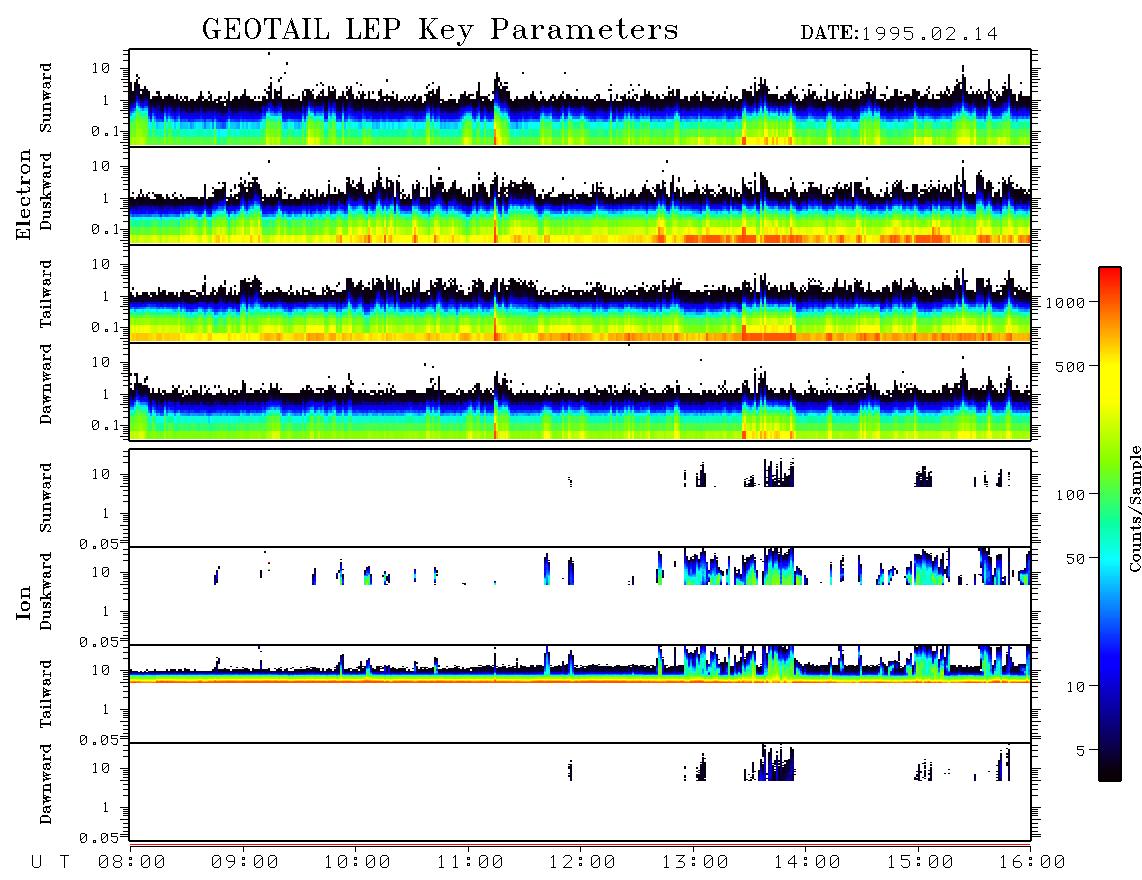This screenshot has height=880, width=1142.
Task: Click the 100 color bar tick label
Action: coord(1071,495)
